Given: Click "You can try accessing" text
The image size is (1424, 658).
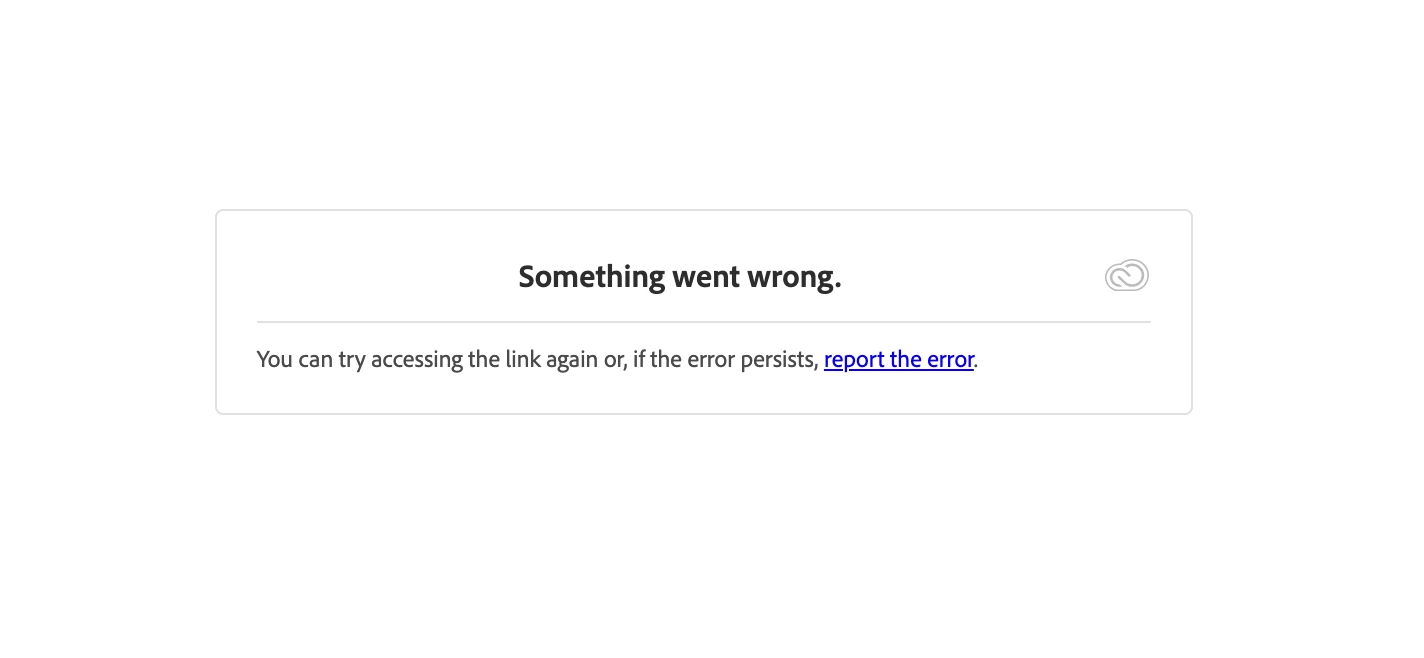Looking at the screenshot, I should pyautogui.click(x=361, y=359).
